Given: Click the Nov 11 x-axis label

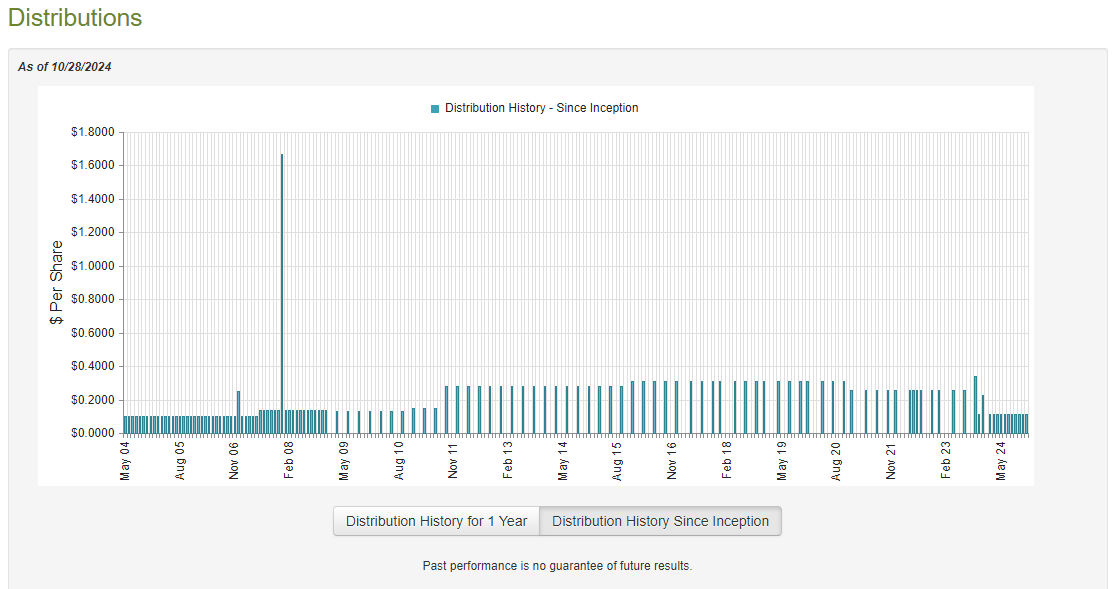Looking at the screenshot, I should (453, 461).
